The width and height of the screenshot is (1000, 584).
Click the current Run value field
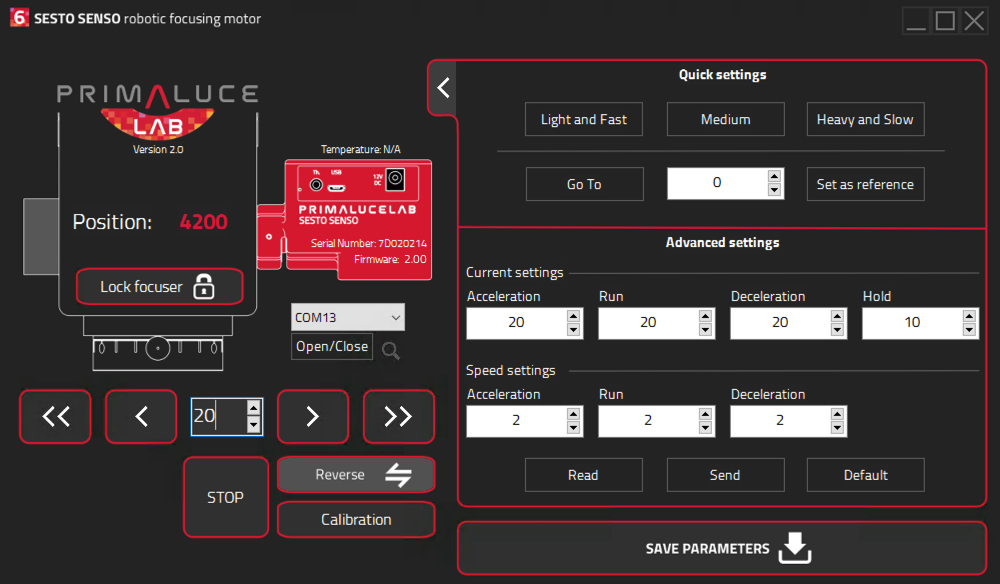click(648, 323)
